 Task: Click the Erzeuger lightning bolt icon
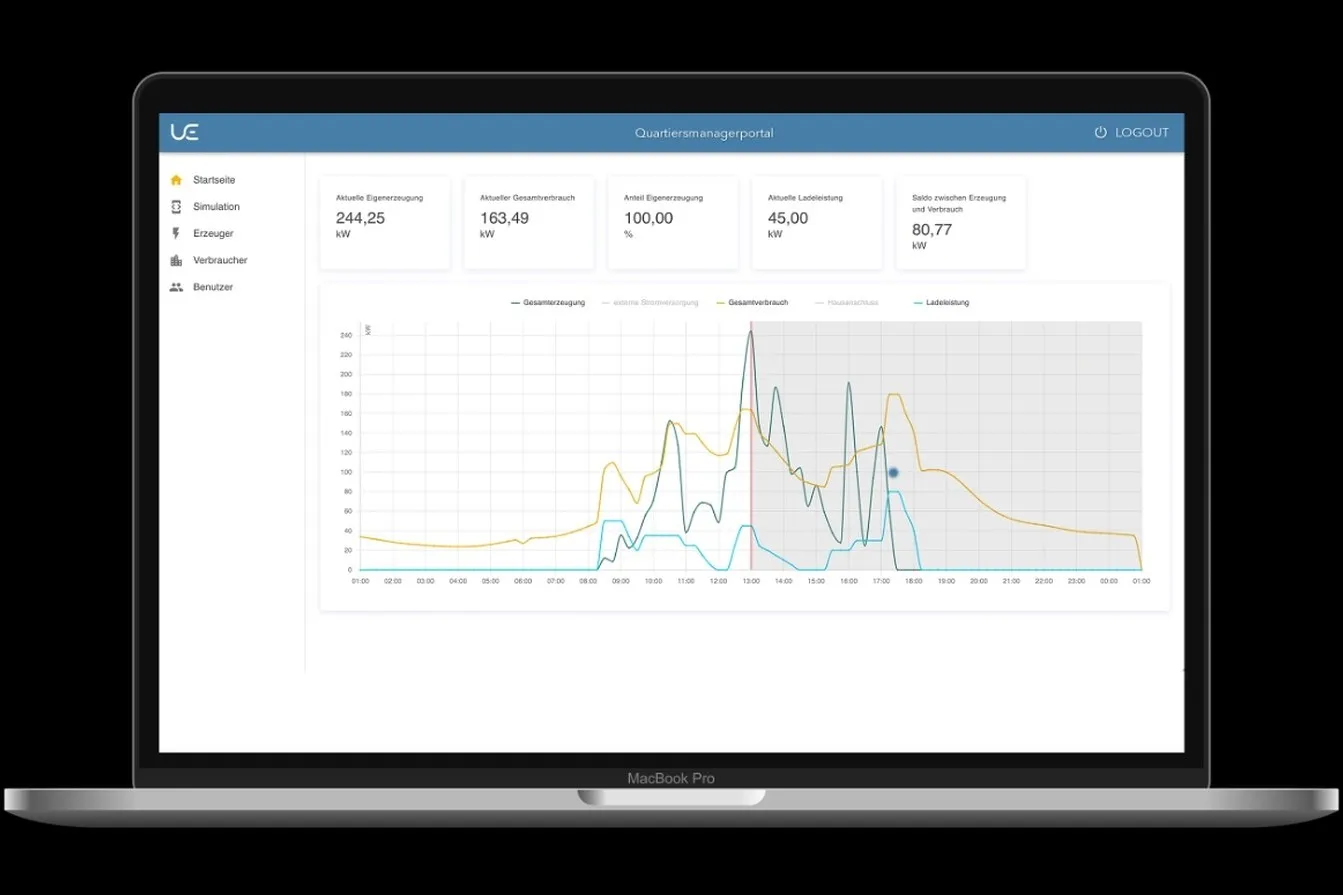pyautogui.click(x=176, y=233)
